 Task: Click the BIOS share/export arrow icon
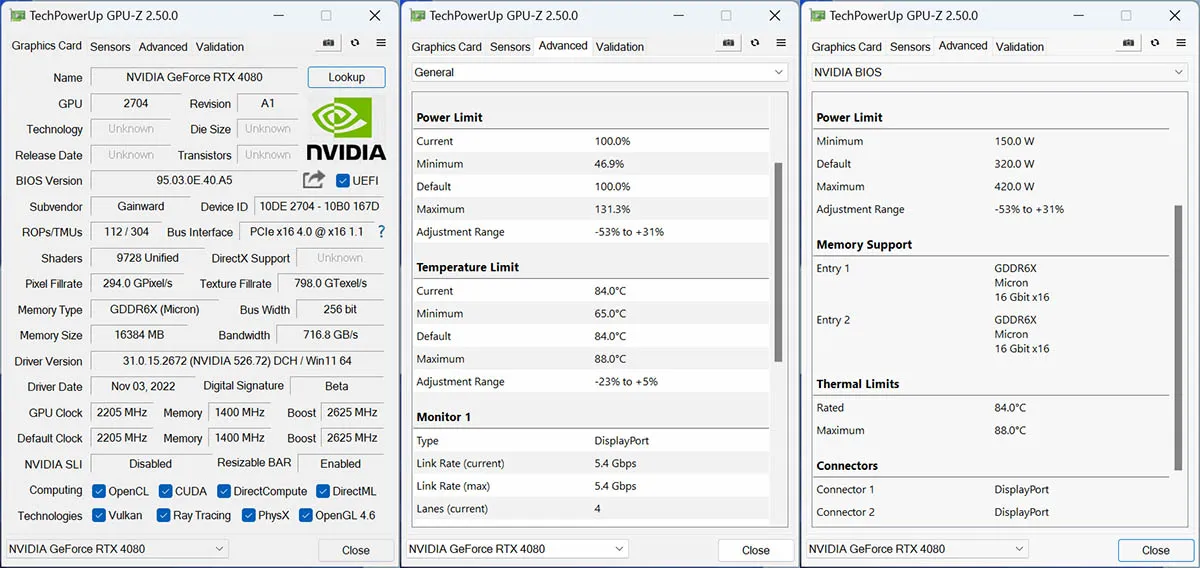tap(314, 179)
